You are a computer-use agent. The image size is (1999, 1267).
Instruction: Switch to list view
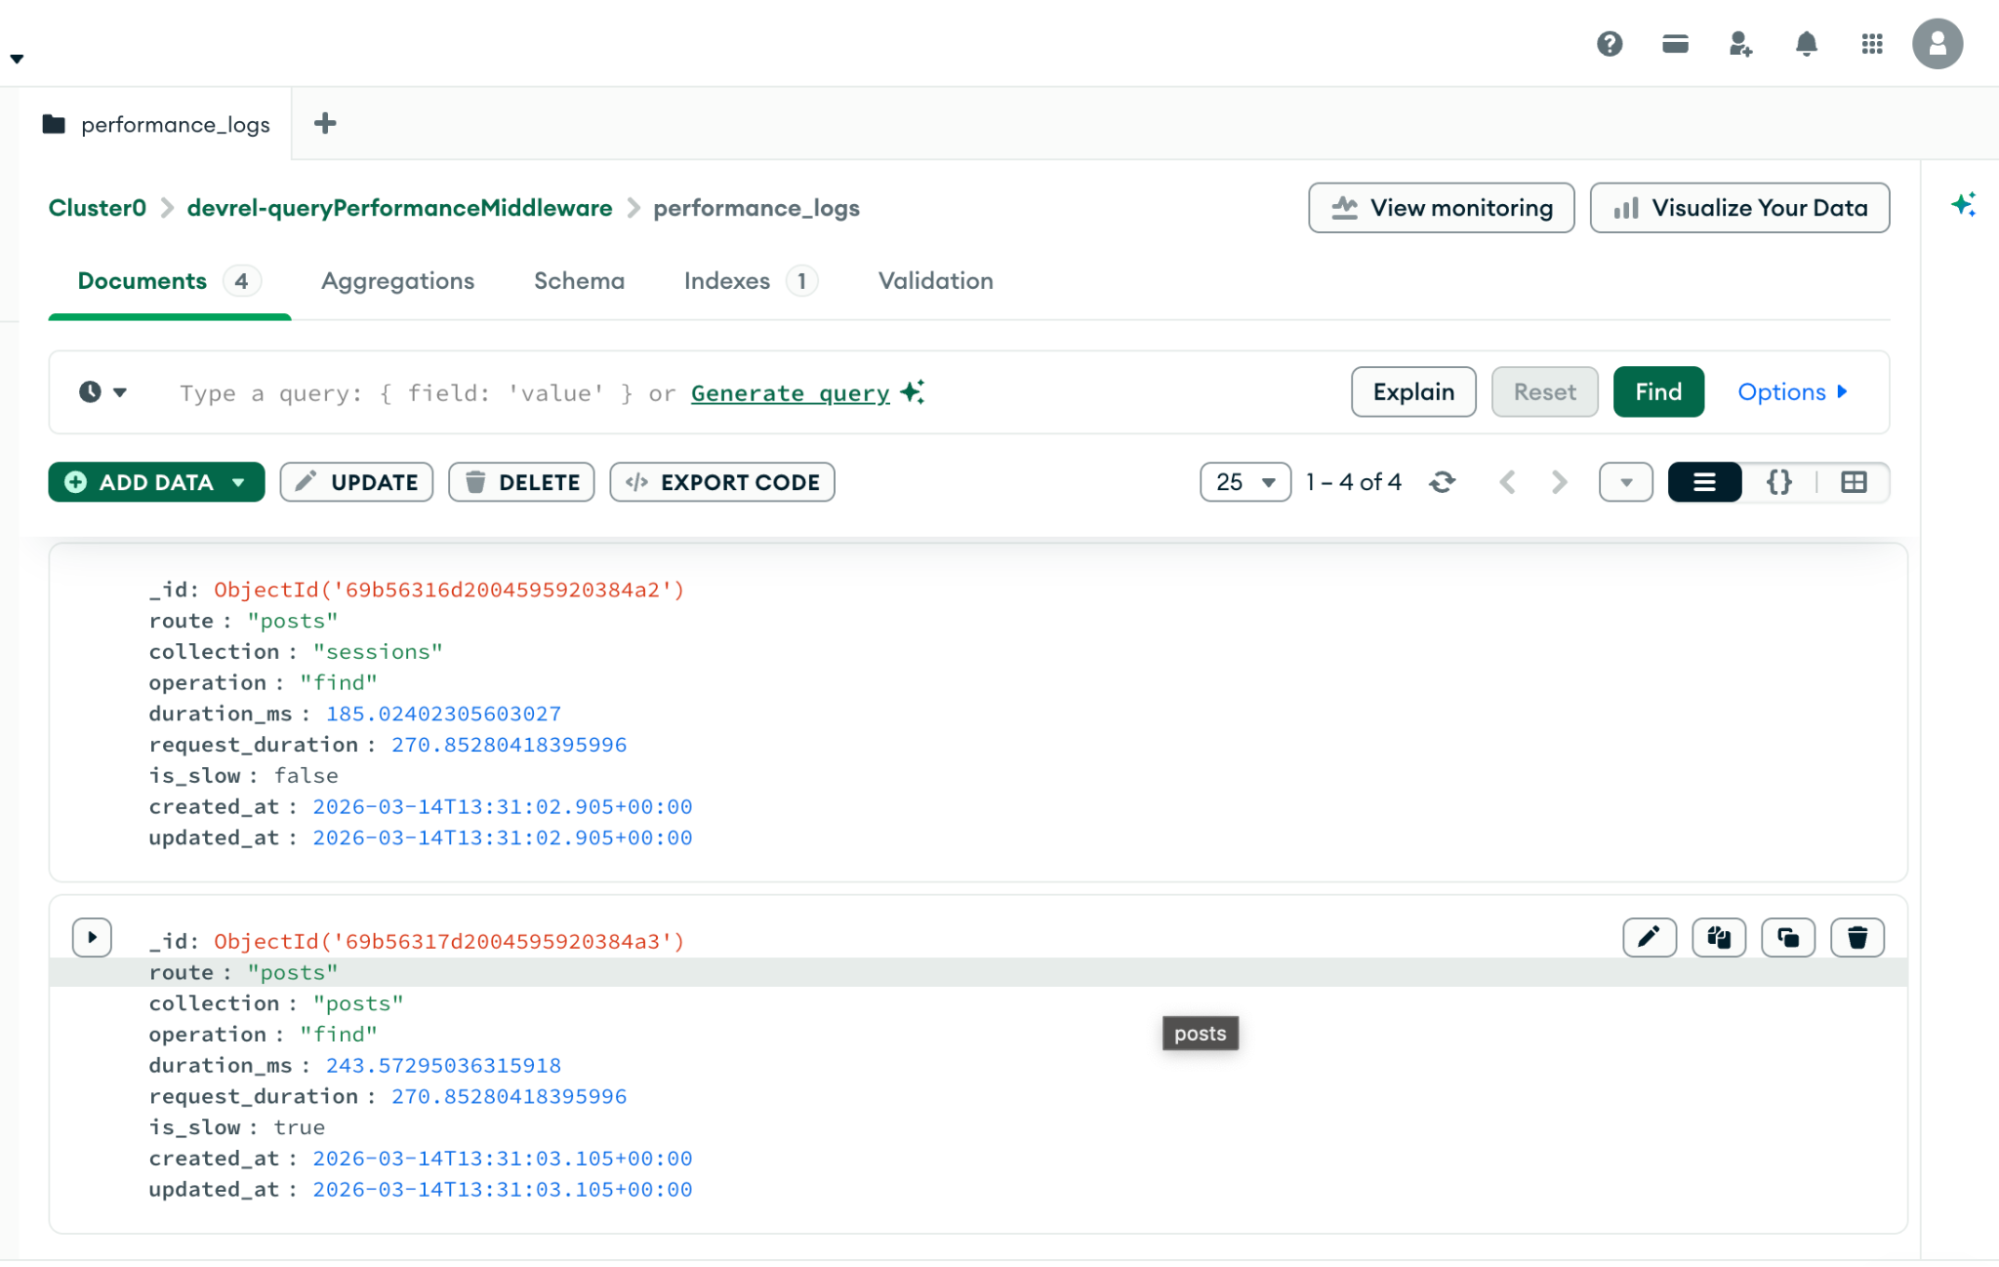1704,482
